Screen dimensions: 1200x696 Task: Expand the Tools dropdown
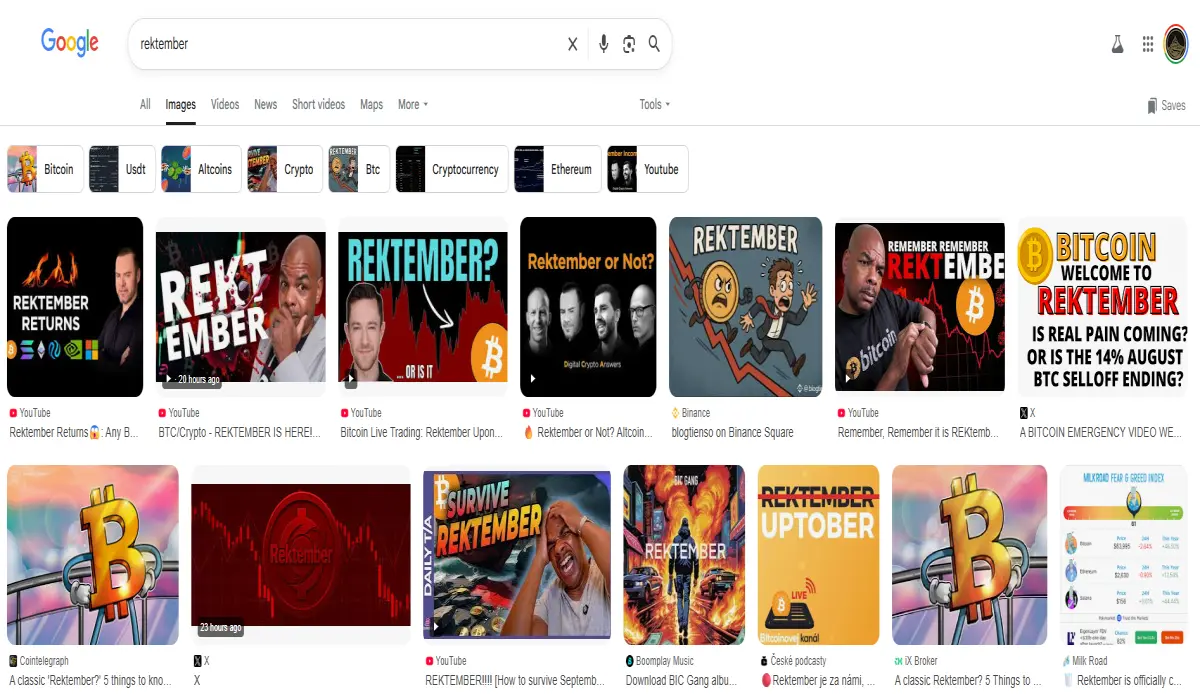[x=655, y=104]
